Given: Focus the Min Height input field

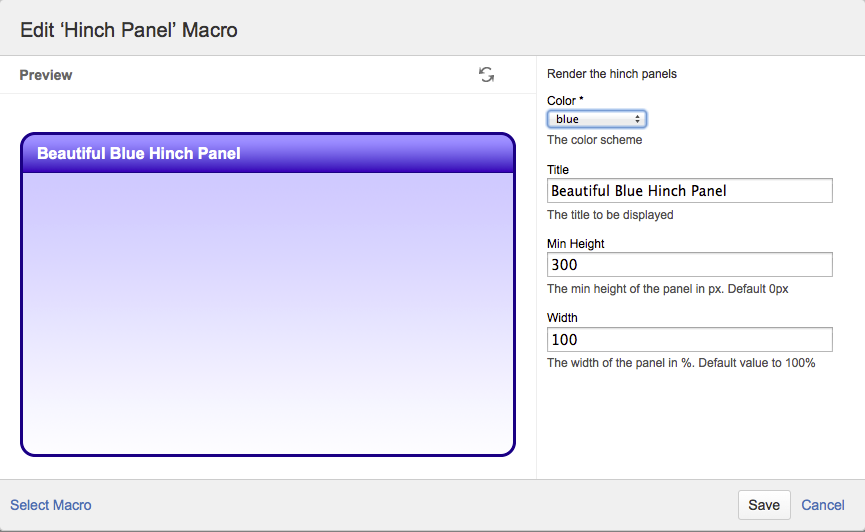Looking at the screenshot, I should (x=690, y=265).
